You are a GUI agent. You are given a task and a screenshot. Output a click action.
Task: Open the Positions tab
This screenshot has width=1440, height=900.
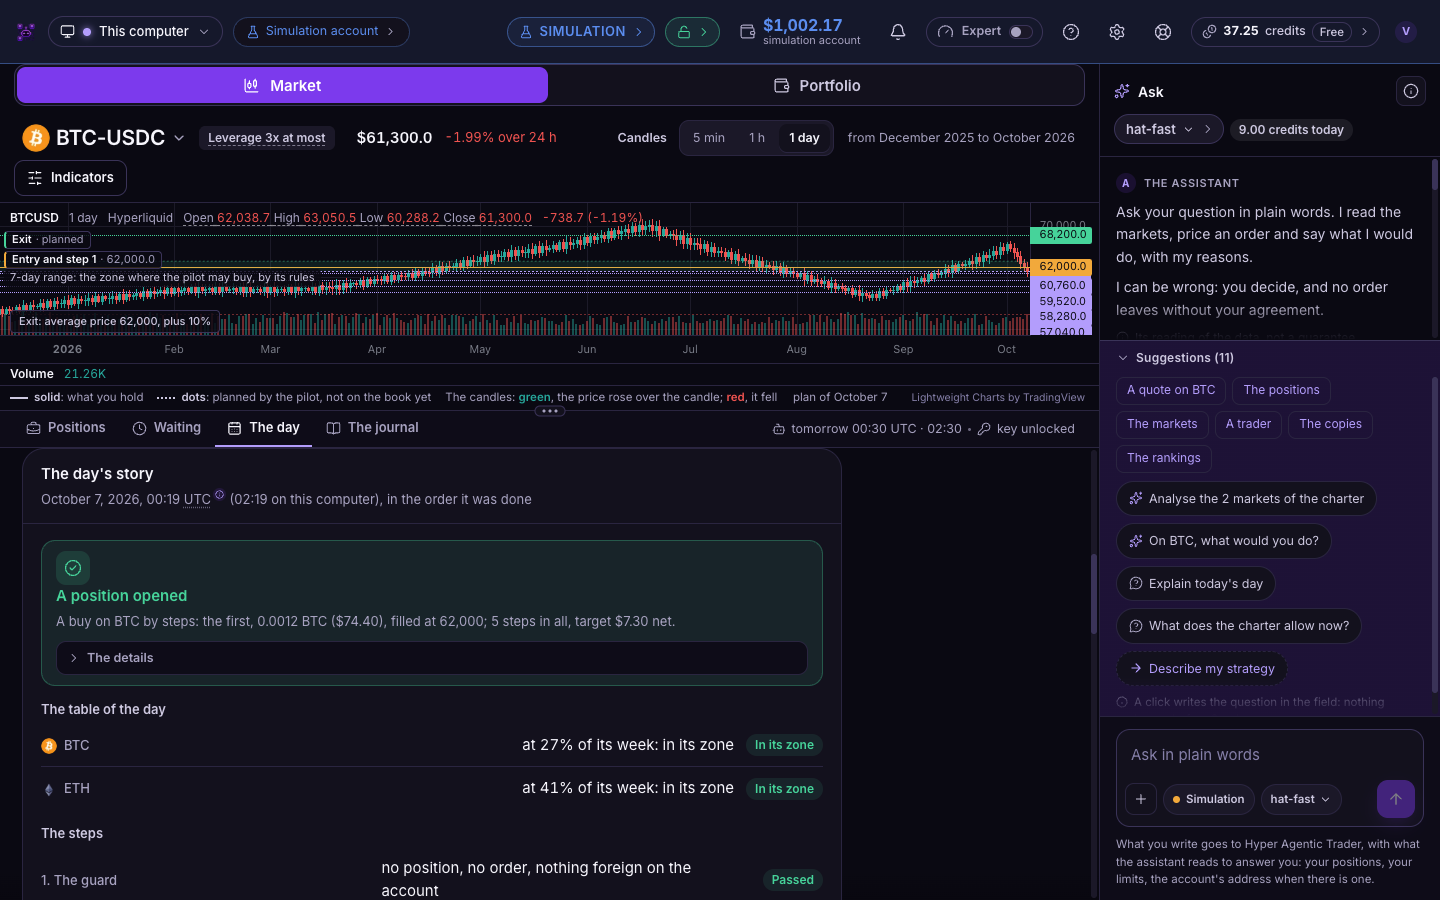[x=66, y=428]
